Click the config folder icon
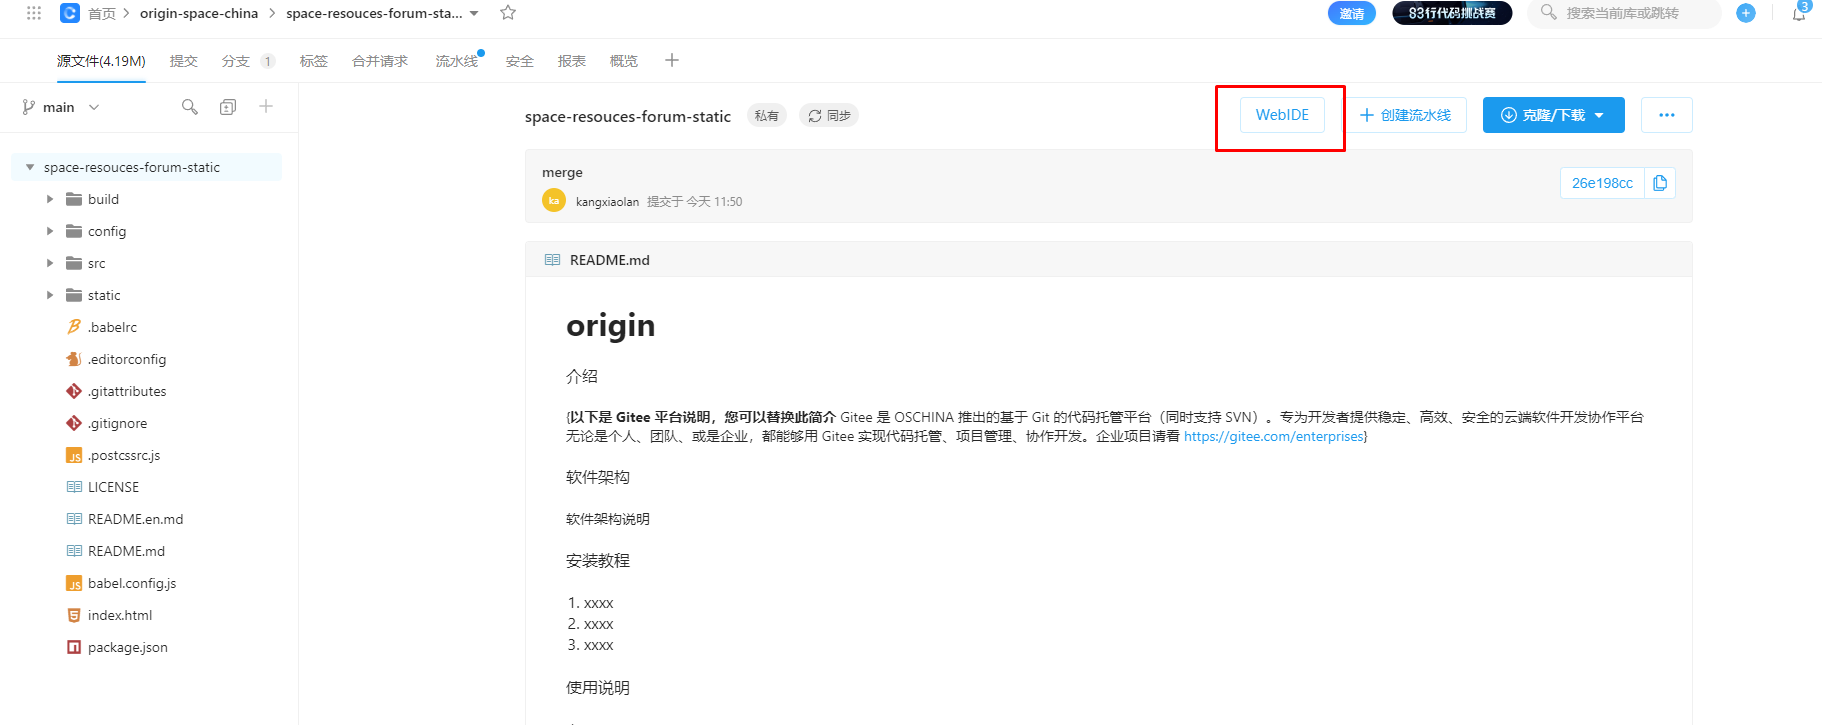 (x=74, y=231)
